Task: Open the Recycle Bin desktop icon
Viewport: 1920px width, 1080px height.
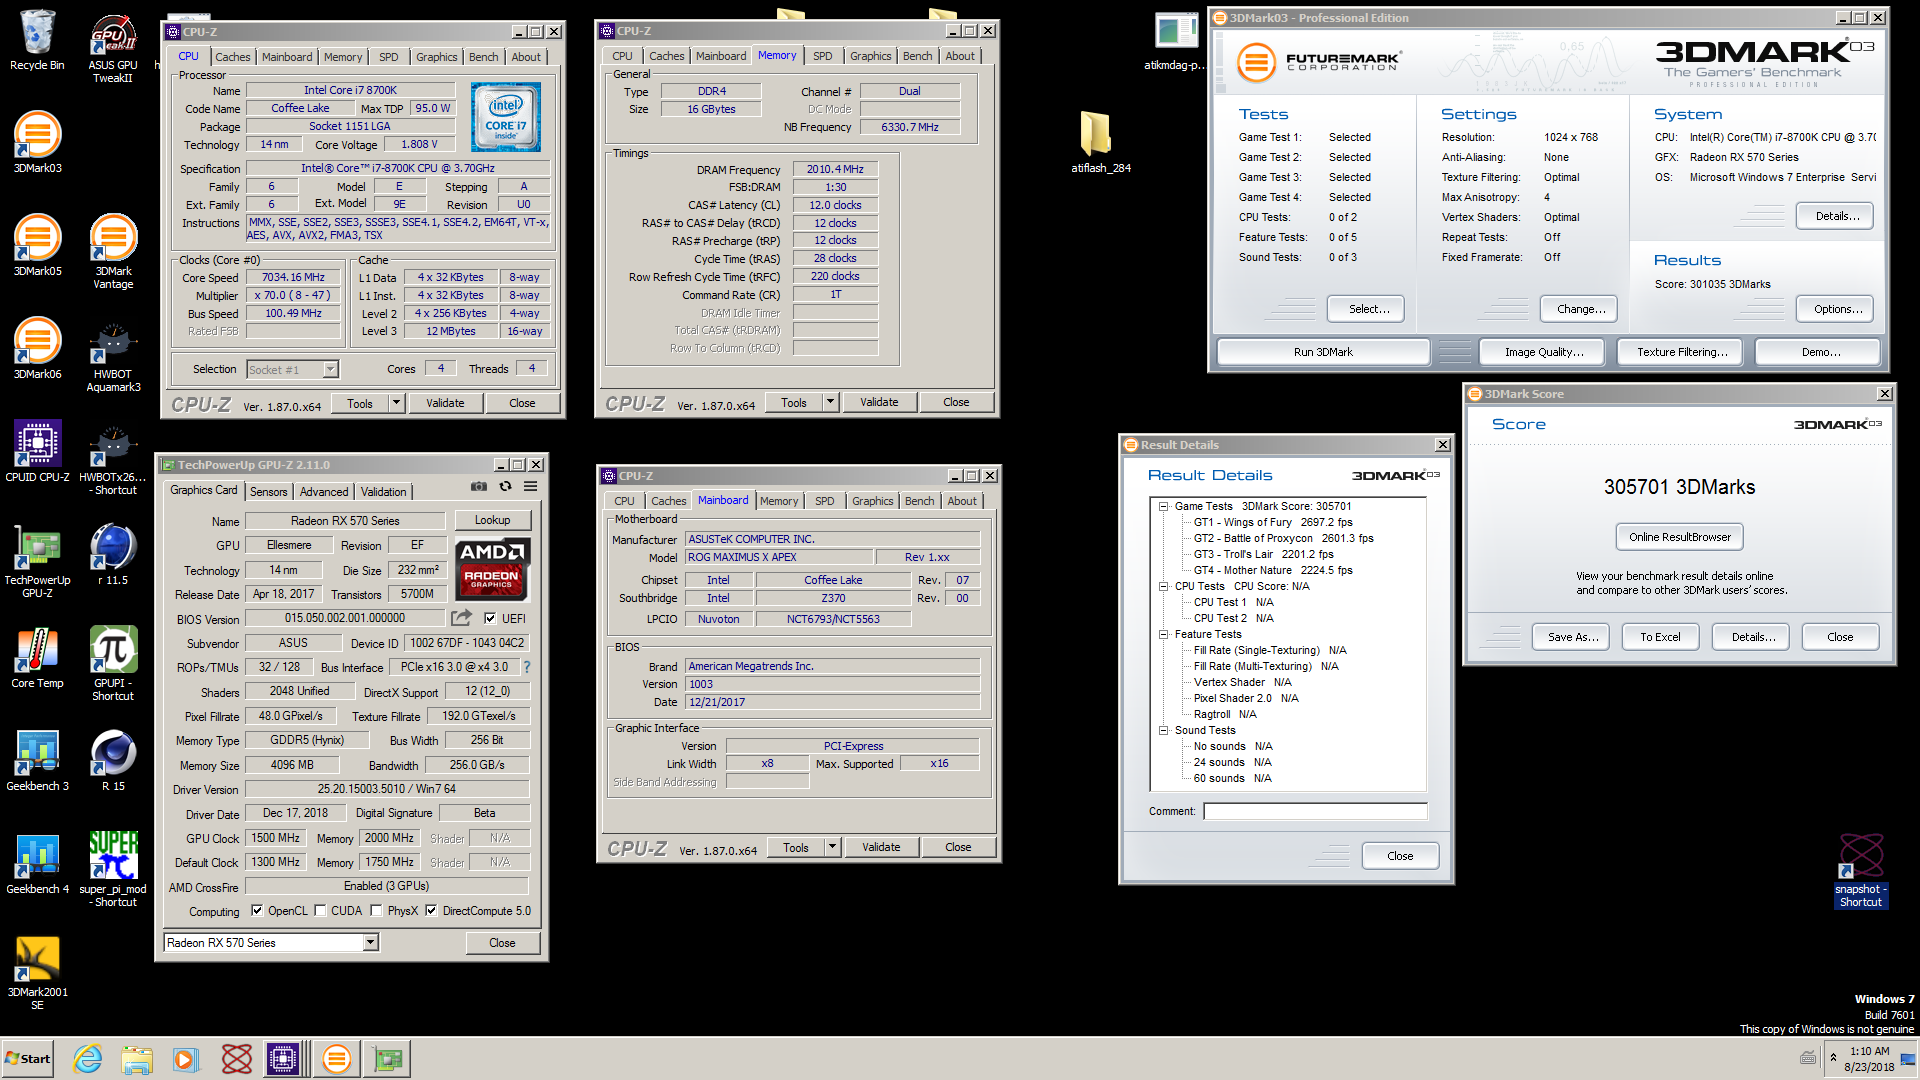Action: pyautogui.click(x=37, y=41)
